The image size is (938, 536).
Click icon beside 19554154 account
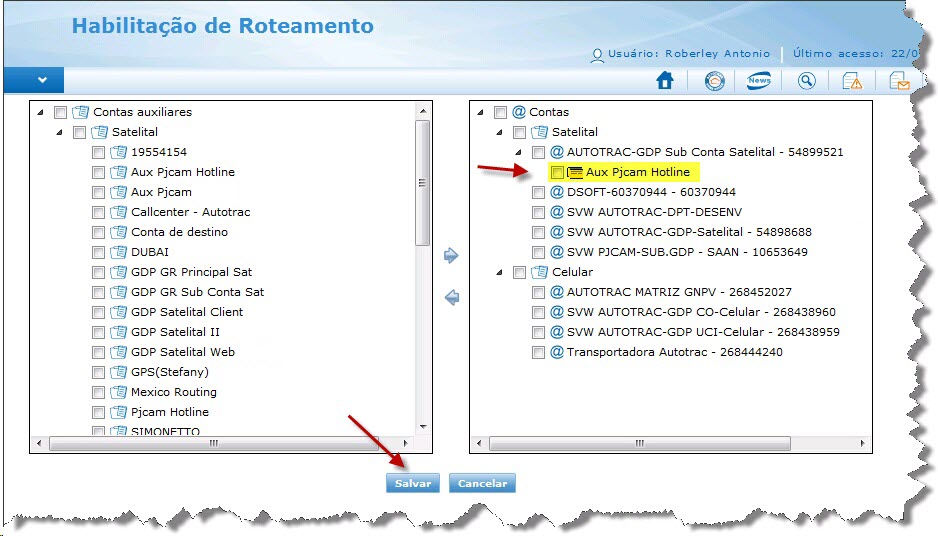pyautogui.click(x=118, y=152)
